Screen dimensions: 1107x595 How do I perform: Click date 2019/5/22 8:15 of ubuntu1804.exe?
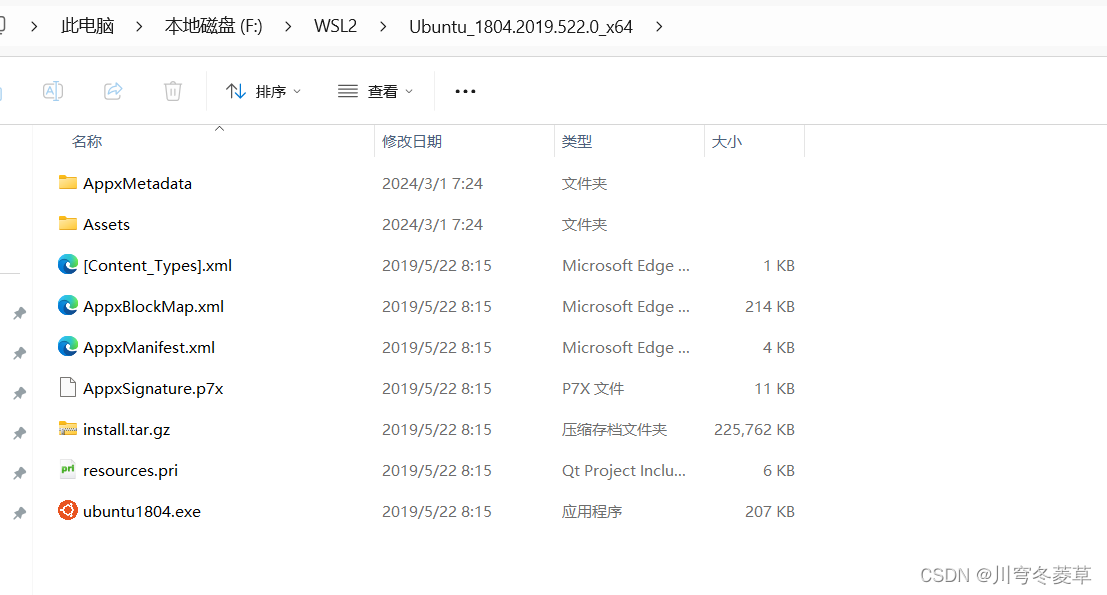click(x=437, y=511)
